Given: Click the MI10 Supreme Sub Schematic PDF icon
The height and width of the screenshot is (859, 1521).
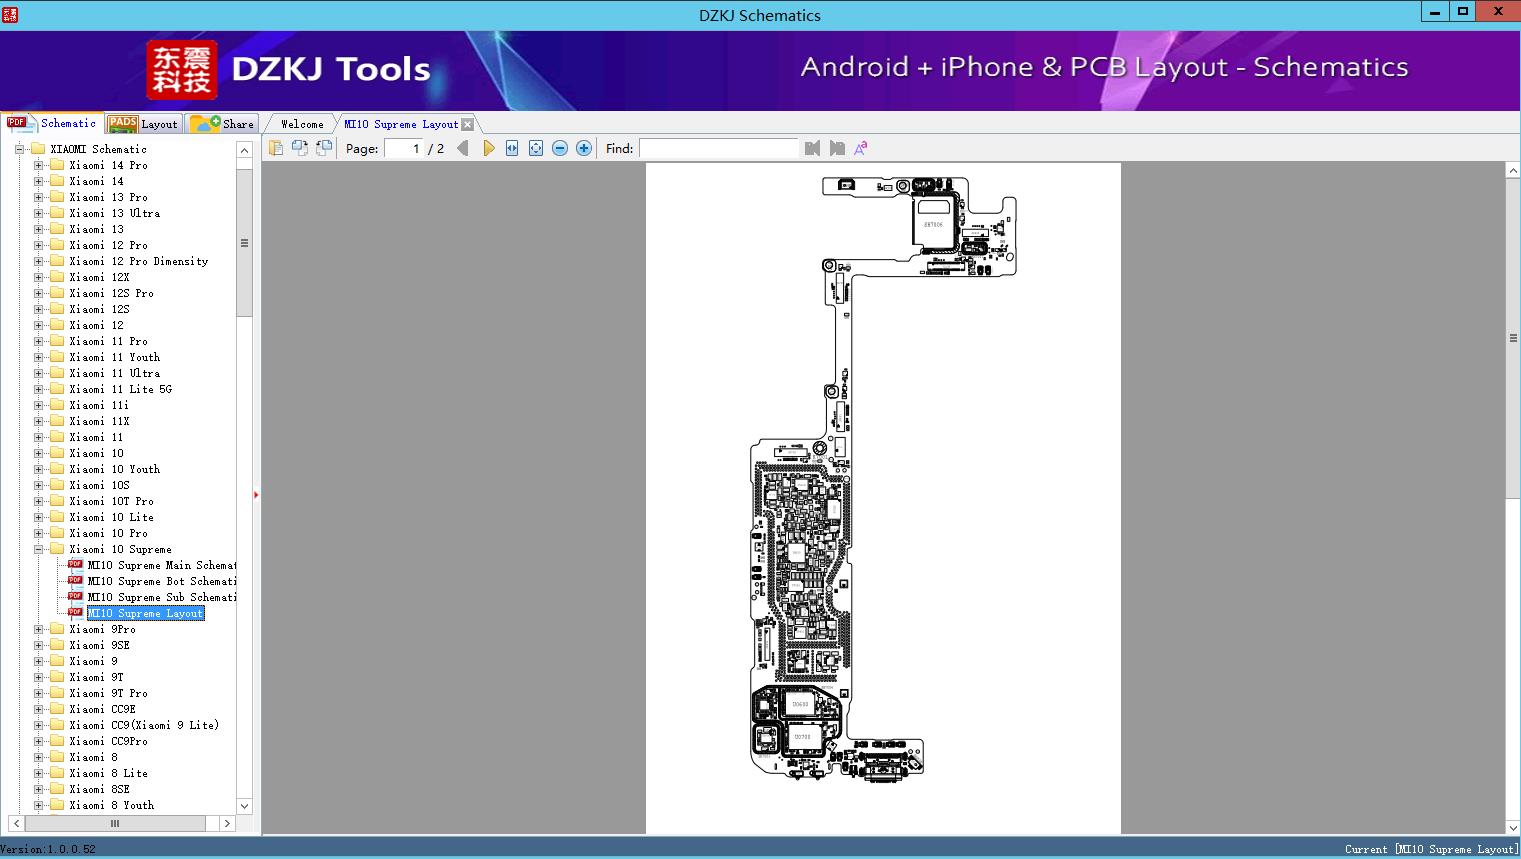Looking at the screenshot, I should coord(75,596).
